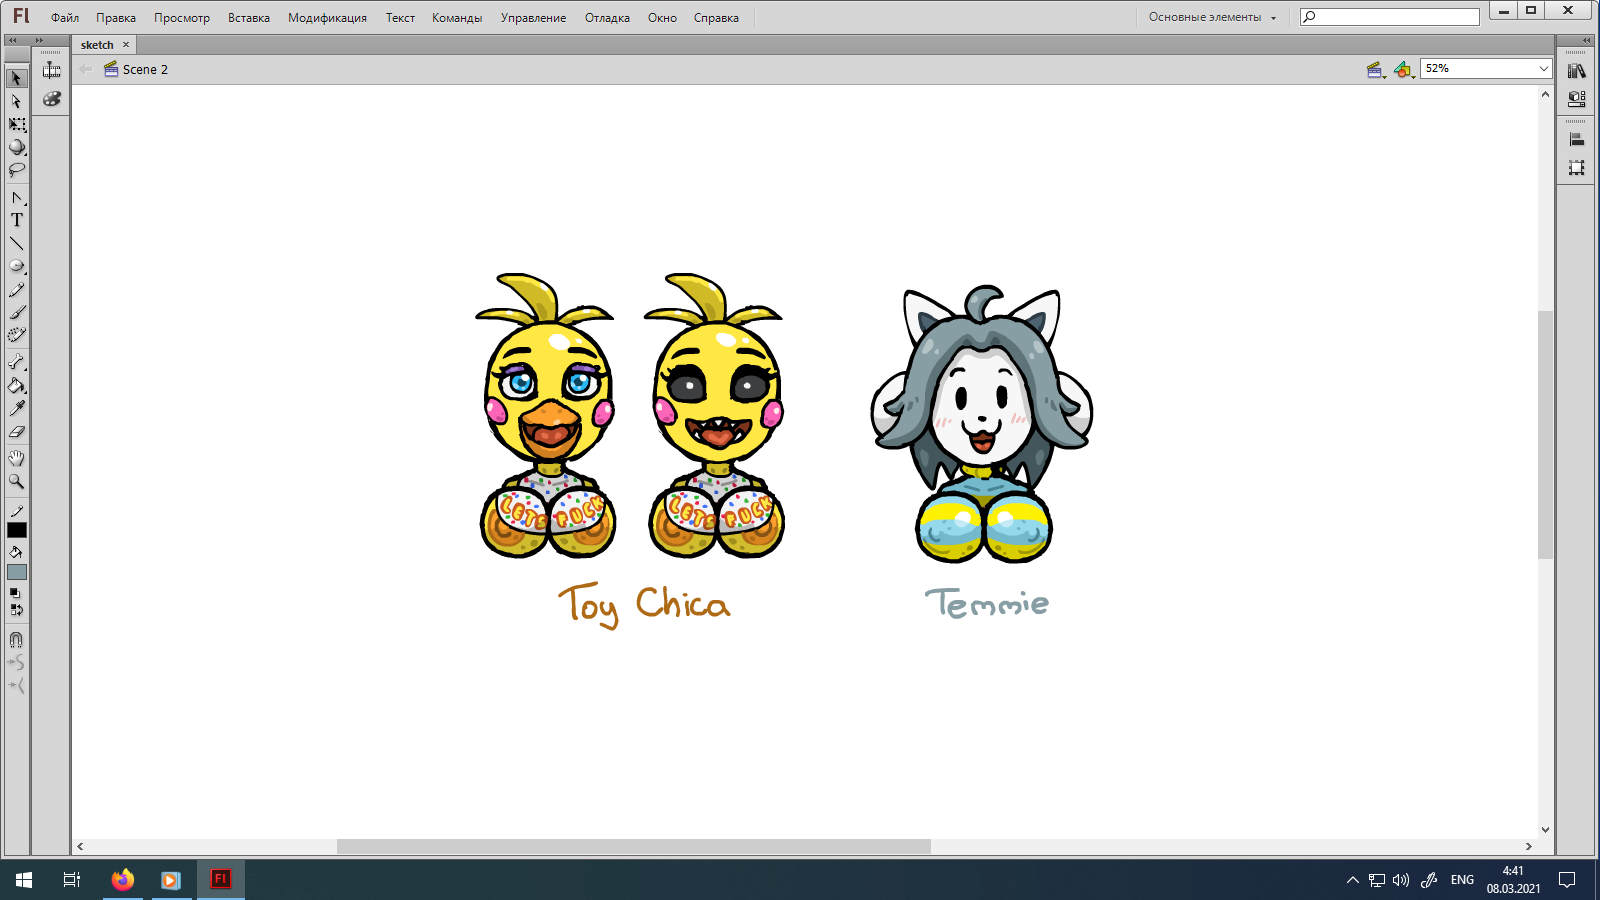Activate the Paint Bucket tool
The height and width of the screenshot is (900, 1600).
pos(17,385)
